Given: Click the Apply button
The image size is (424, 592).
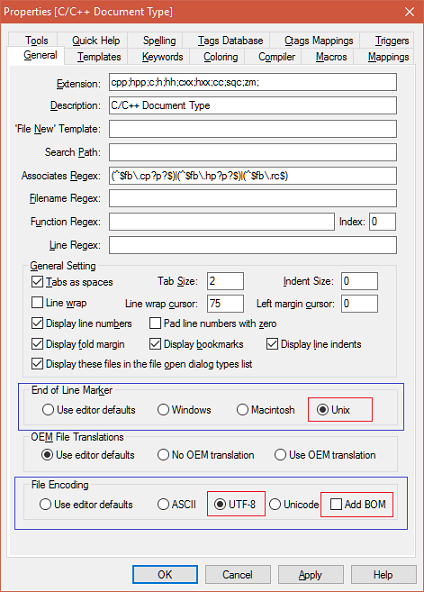Looking at the screenshot, I should click(311, 574).
